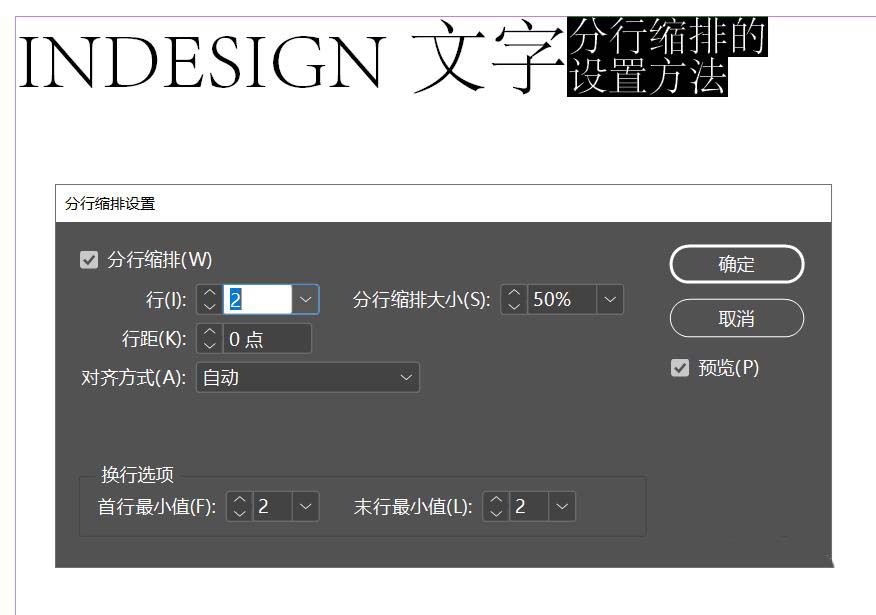Viewport: 876px width, 615px height.
Task: Toggle the 分行缩排(W) checkbox
Action: (x=89, y=260)
